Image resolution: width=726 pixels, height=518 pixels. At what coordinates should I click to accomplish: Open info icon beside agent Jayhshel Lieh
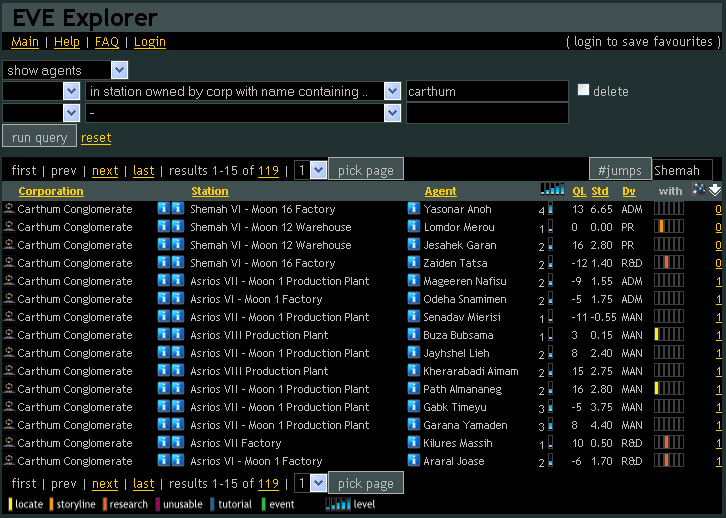click(413, 352)
